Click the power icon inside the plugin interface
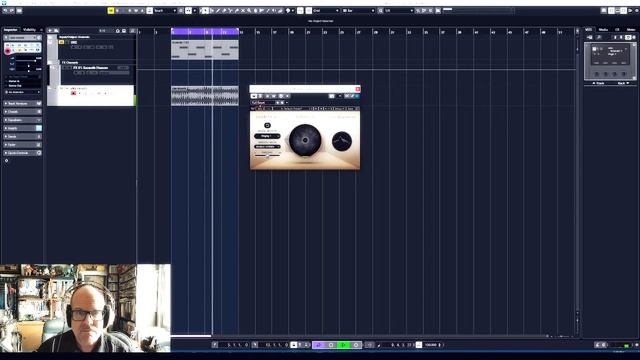This screenshot has width=640, height=360. 267,125
